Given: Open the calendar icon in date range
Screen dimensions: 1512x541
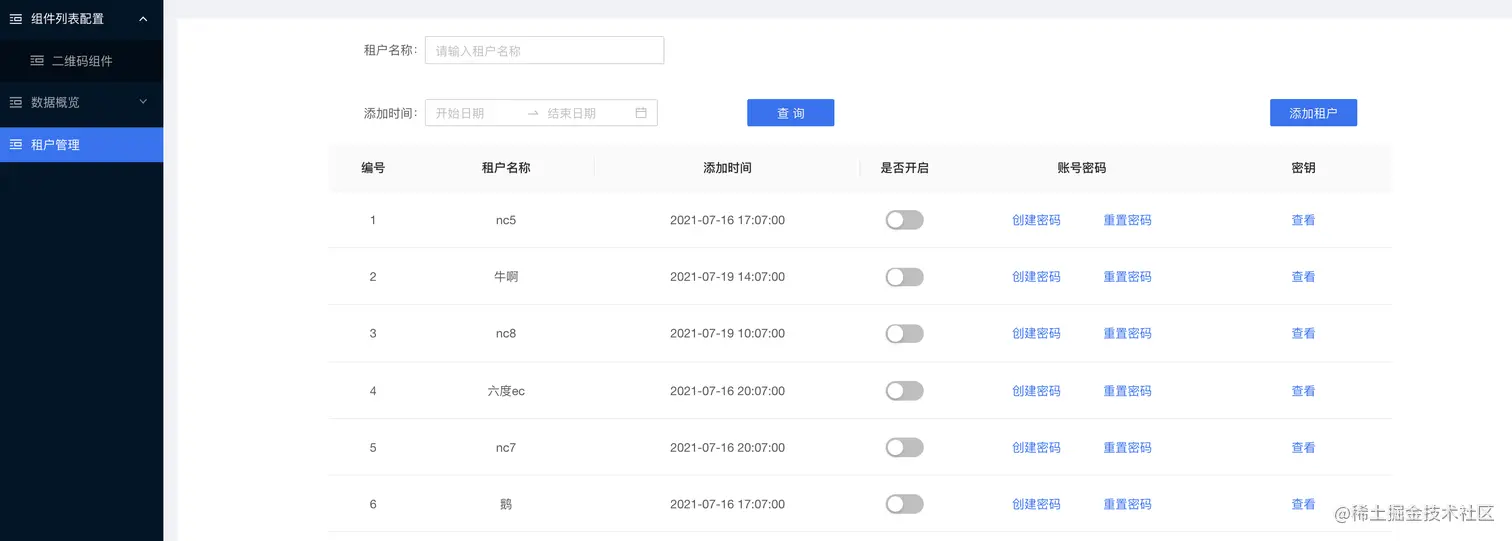Looking at the screenshot, I should (641, 113).
